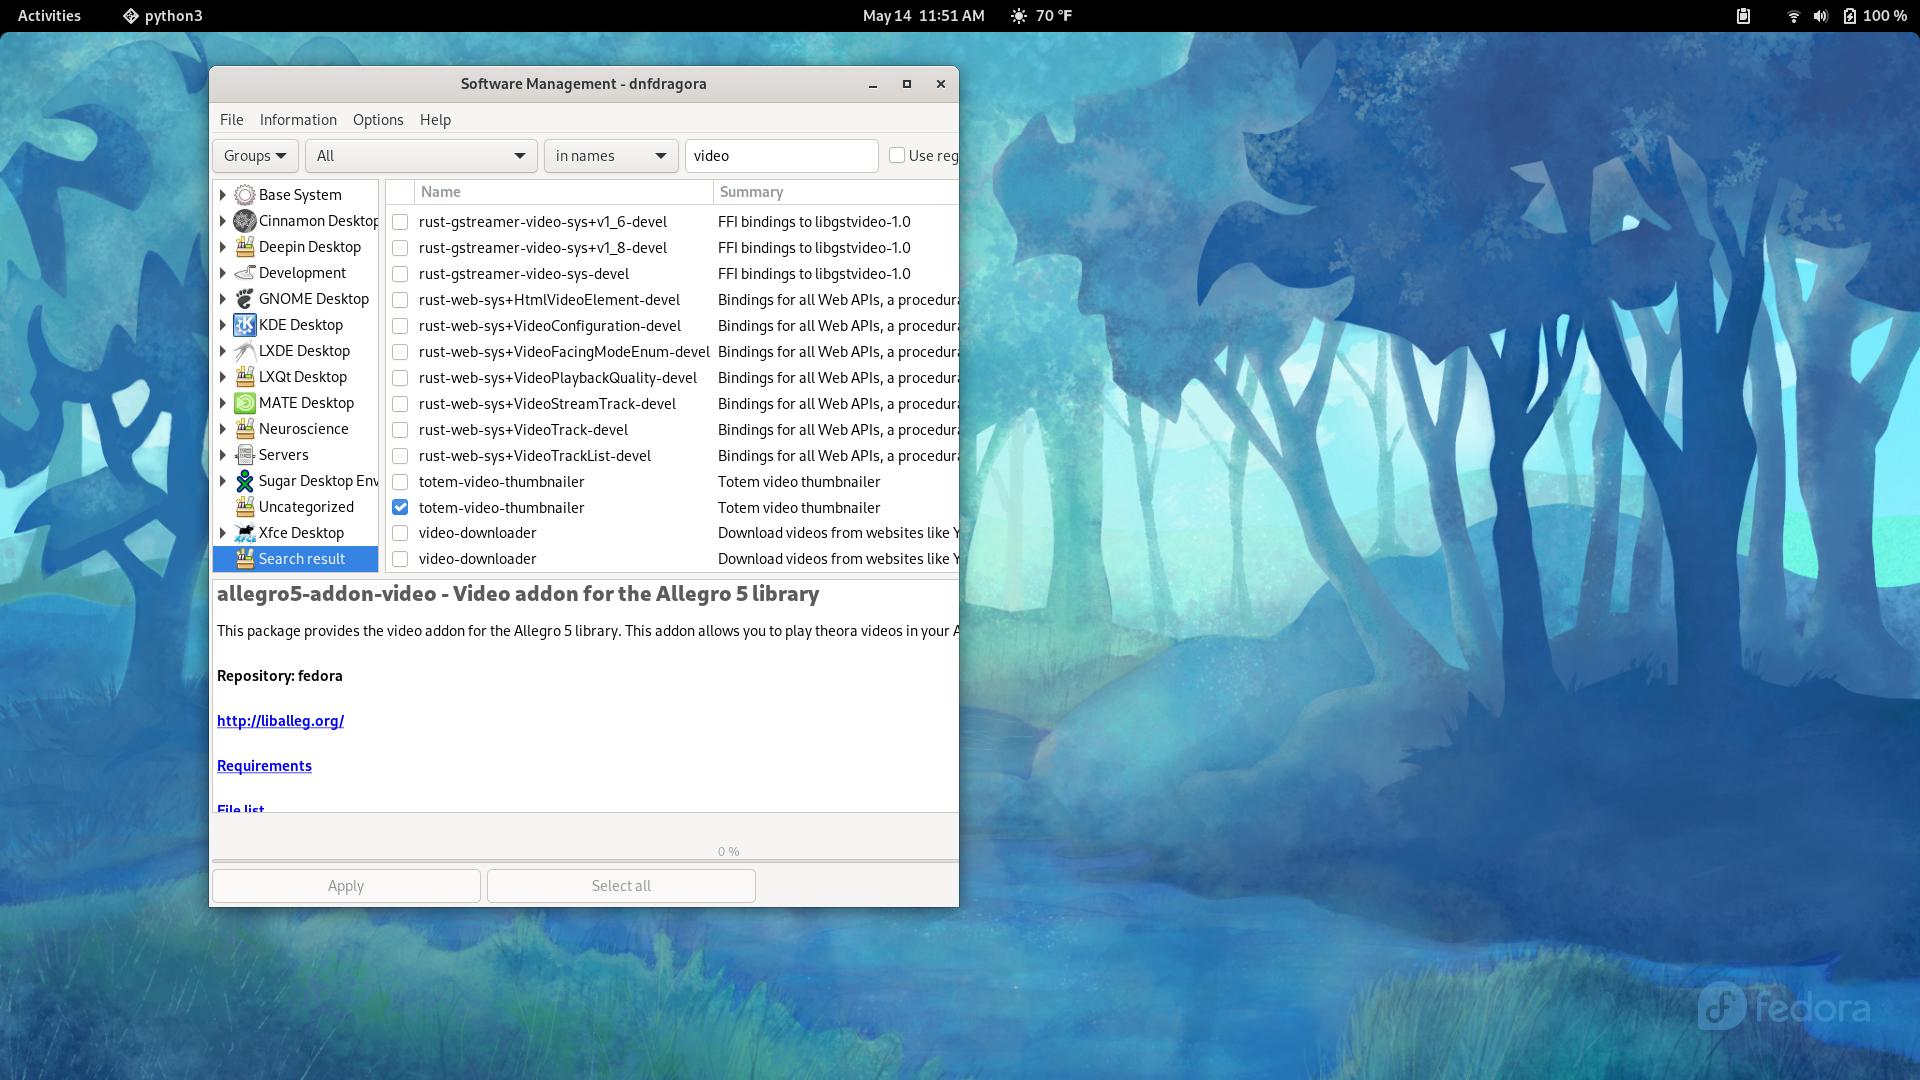Check the rust-web-sys+VideoPlaybackQuality-devel package

tap(400, 378)
